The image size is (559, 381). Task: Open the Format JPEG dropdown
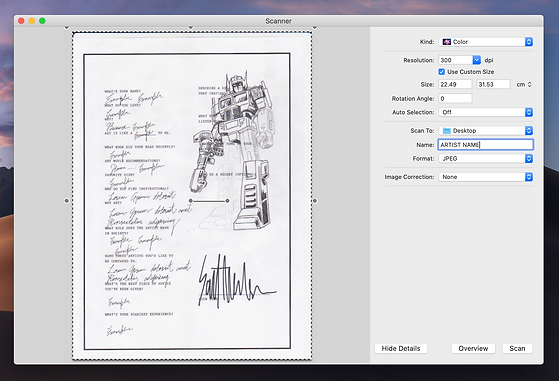coord(486,159)
